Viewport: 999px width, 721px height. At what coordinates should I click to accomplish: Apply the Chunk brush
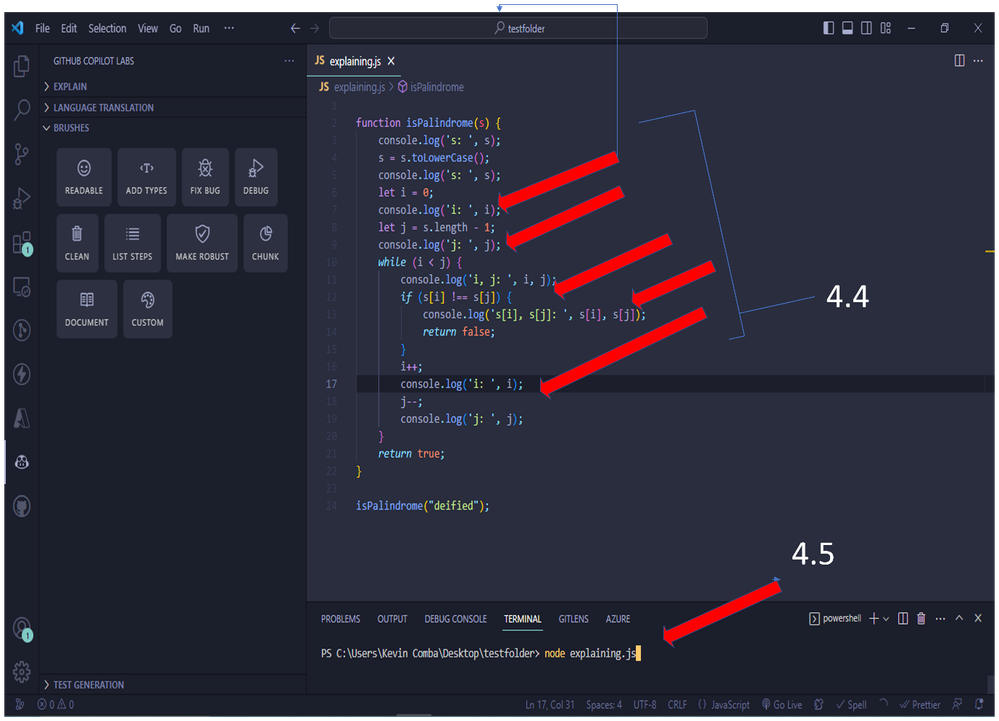click(x=265, y=243)
